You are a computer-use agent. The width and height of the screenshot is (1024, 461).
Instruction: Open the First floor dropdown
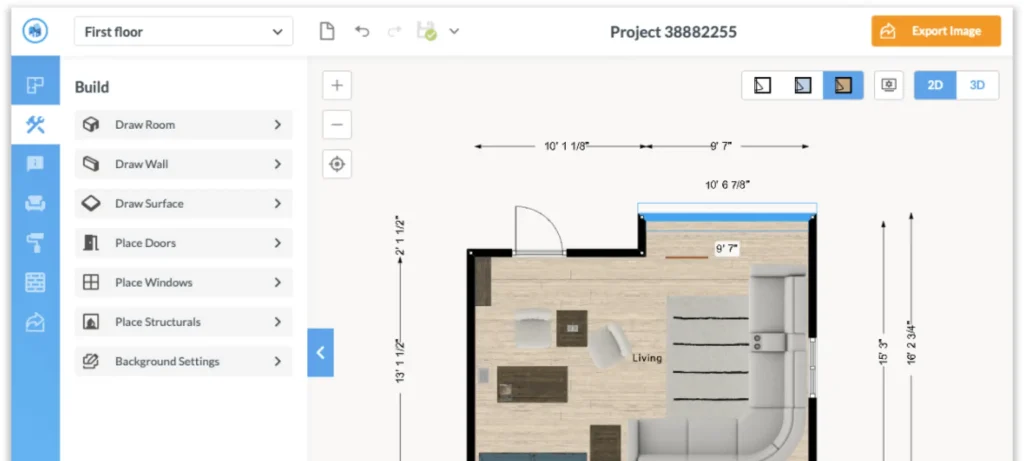pos(184,31)
